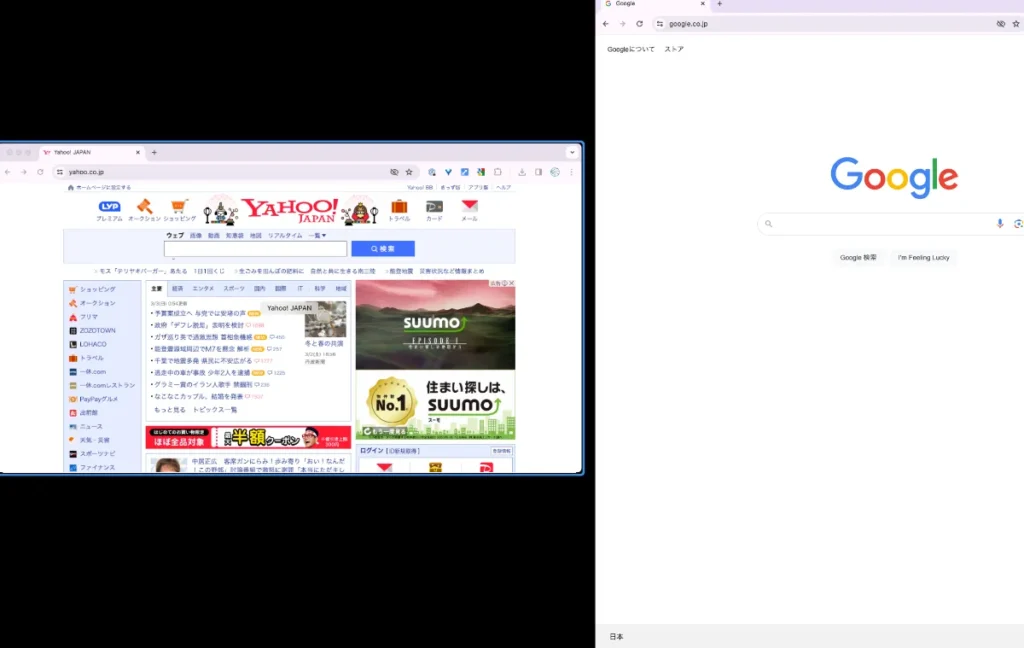Image resolution: width=1024 pixels, height=648 pixels.
Task: Go back in the Google window
Action: click(605, 24)
